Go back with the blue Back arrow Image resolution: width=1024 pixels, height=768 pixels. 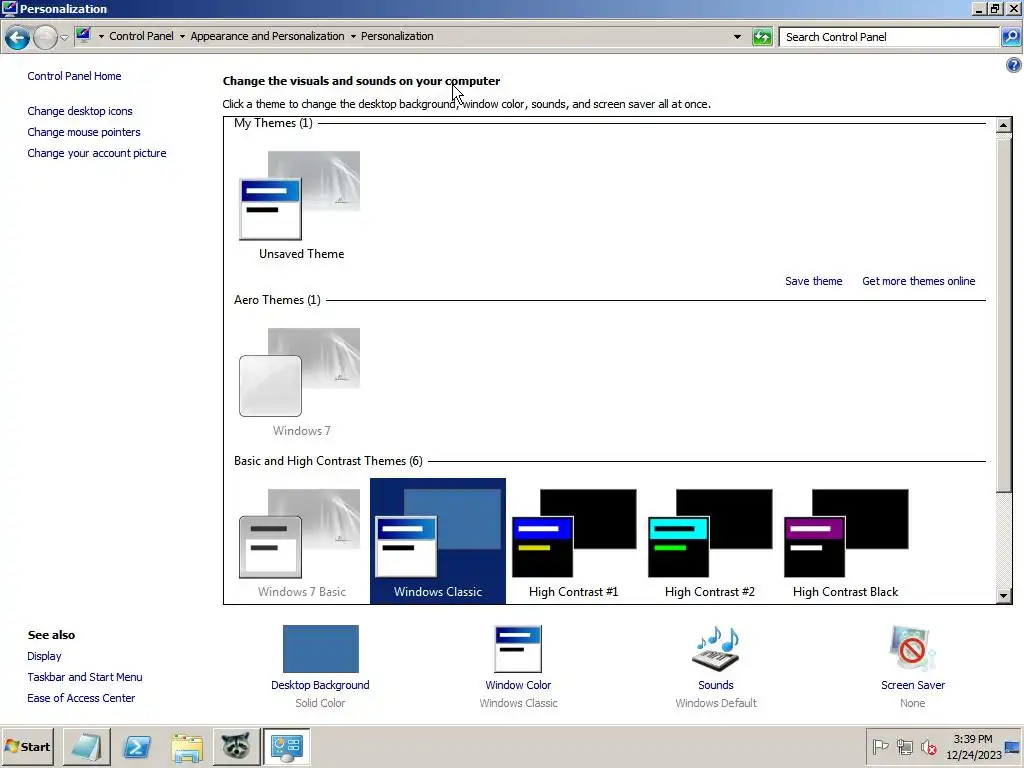[x=17, y=37]
